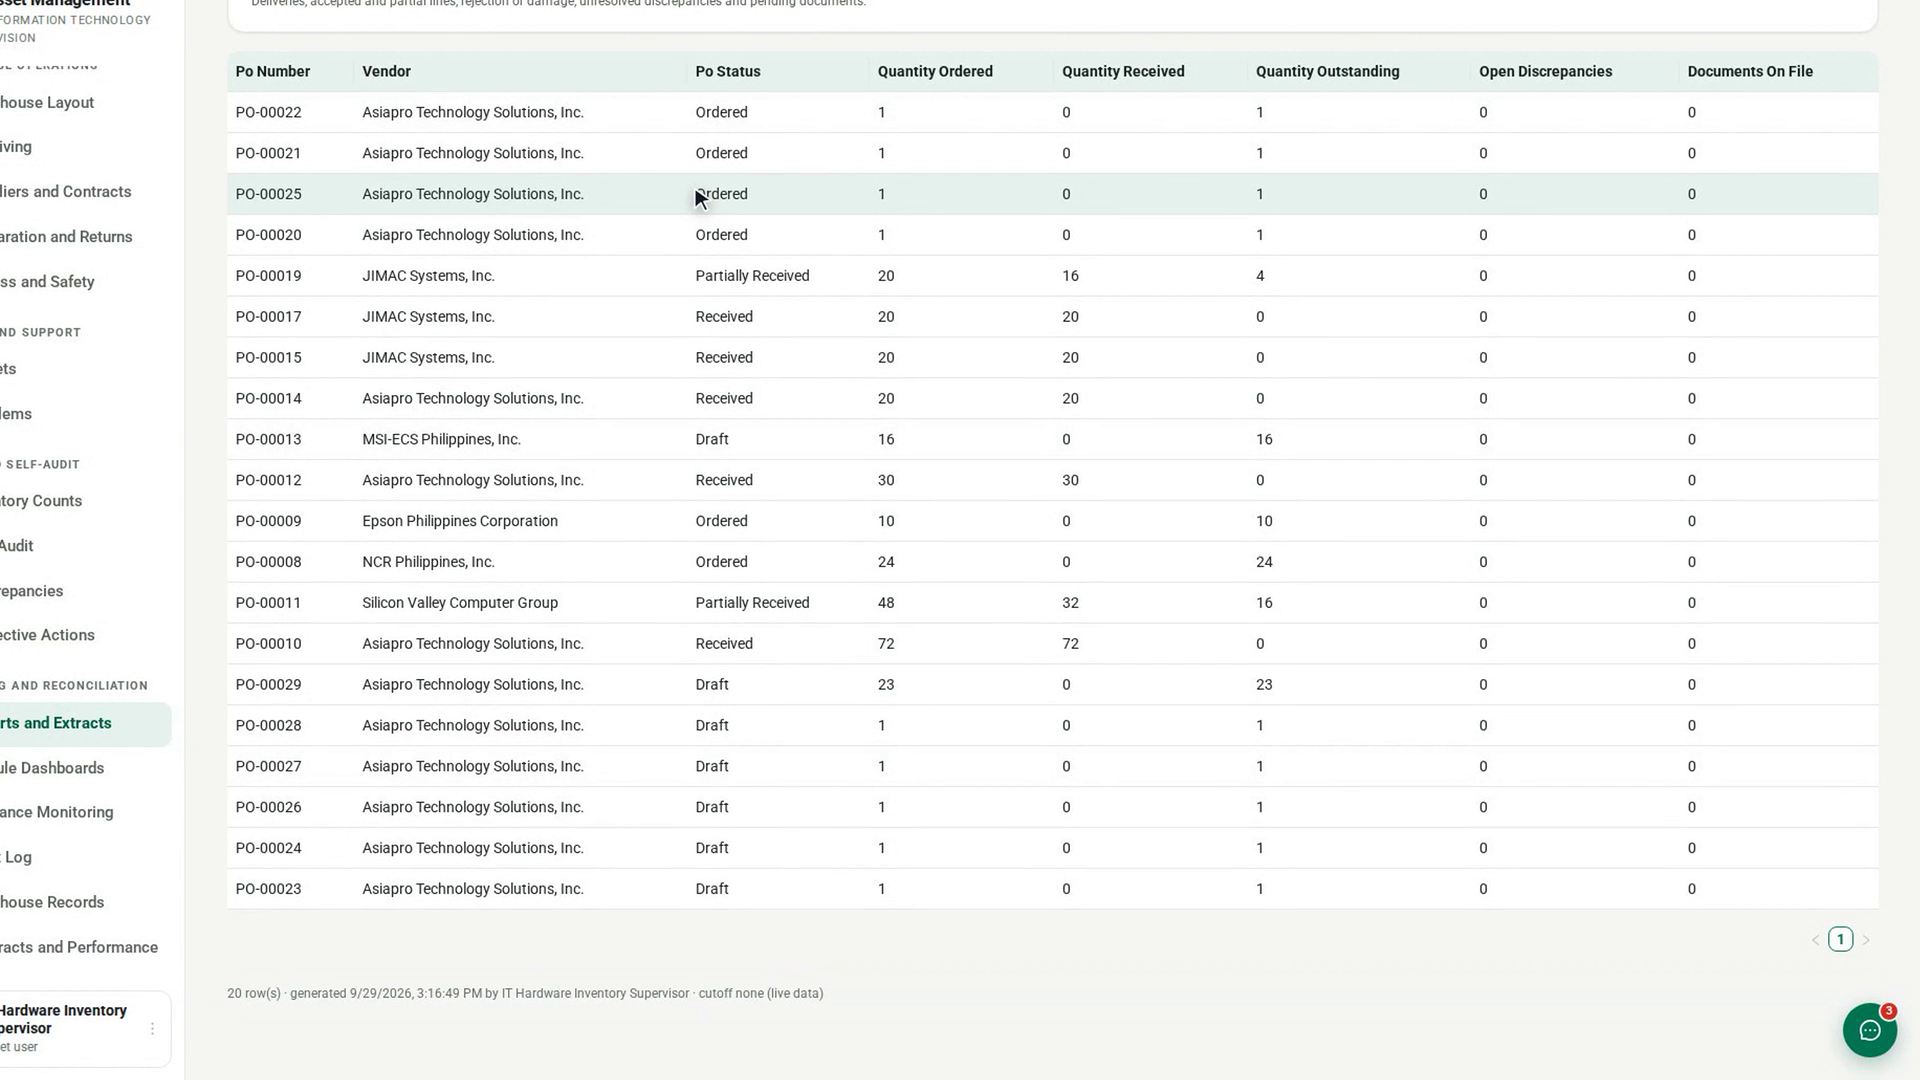The width and height of the screenshot is (1920, 1080).
Task: Go to the next page arrow
Action: click(x=1865, y=940)
